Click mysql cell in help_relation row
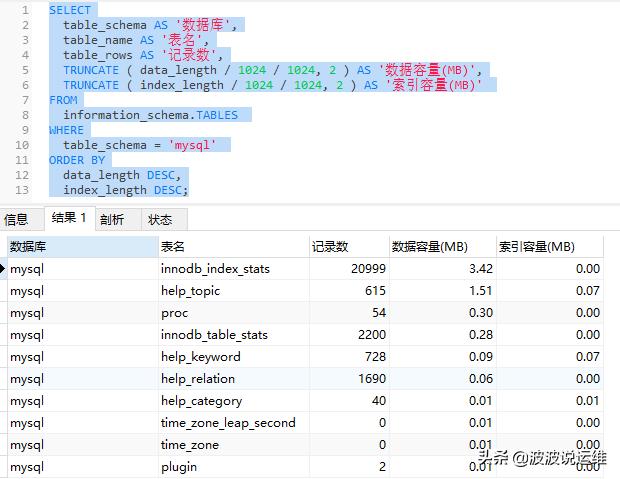This screenshot has width=620, height=479. click(83, 379)
